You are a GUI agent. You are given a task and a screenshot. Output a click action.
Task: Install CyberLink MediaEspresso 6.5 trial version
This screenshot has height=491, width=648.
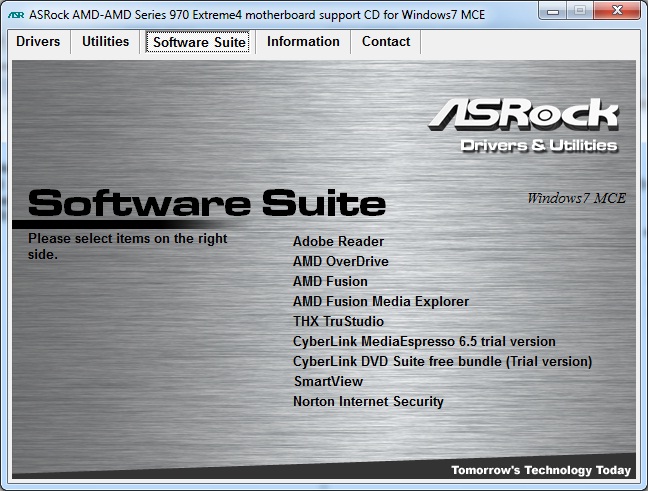pos(424,341)
